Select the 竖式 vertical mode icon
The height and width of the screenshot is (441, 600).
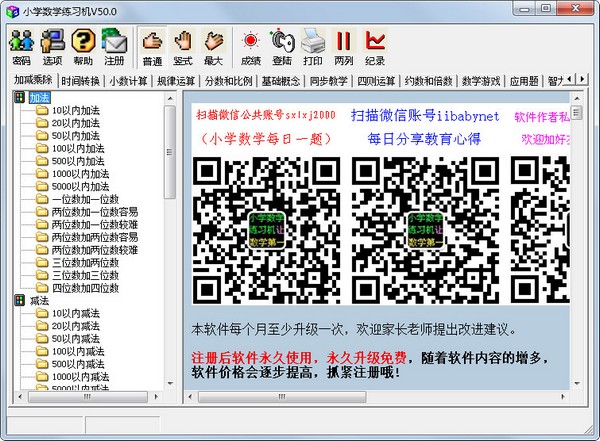pos(183,47)
